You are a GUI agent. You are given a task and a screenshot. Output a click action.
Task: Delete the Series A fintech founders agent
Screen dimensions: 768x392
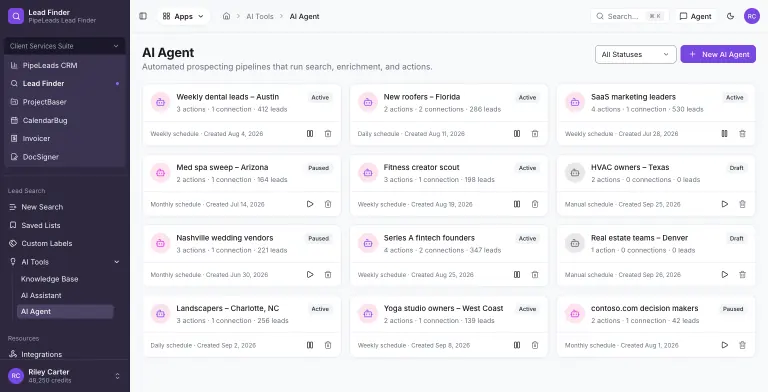point(535,274)
